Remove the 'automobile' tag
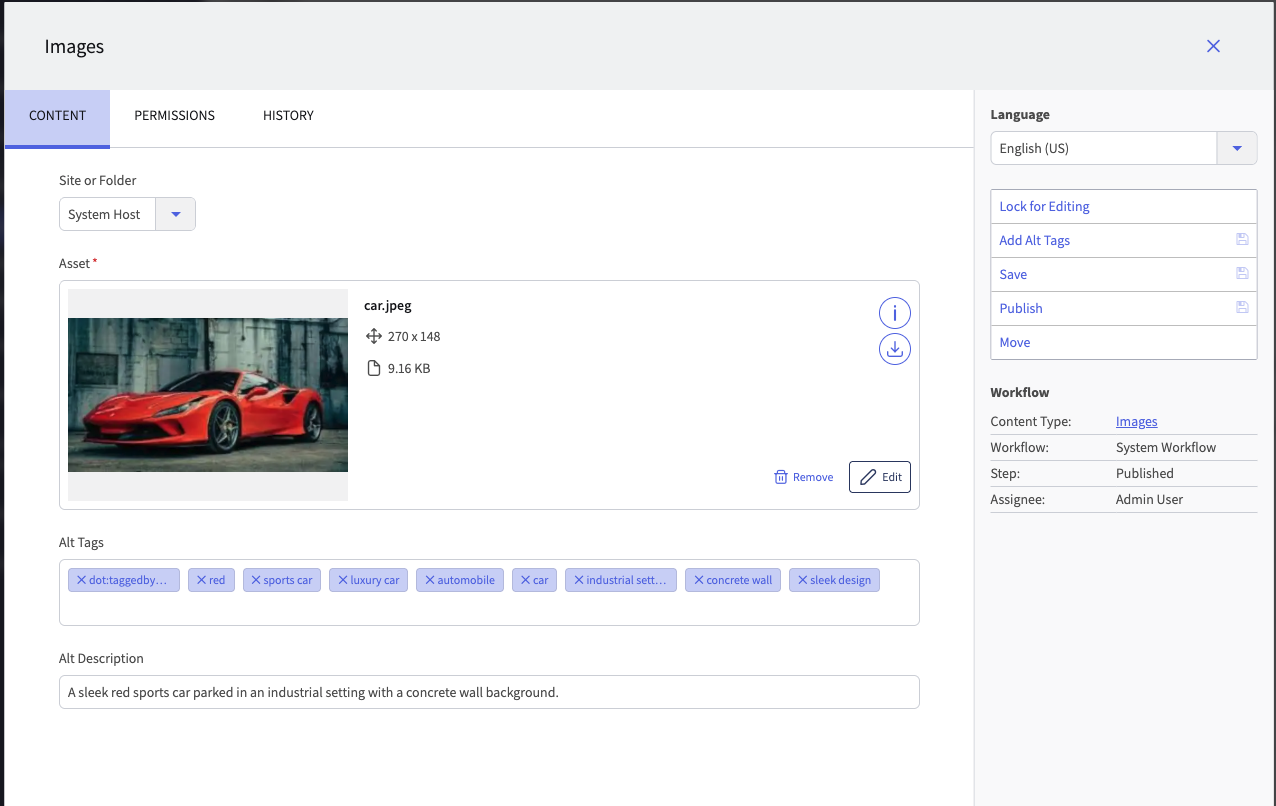 pos(430,580)
